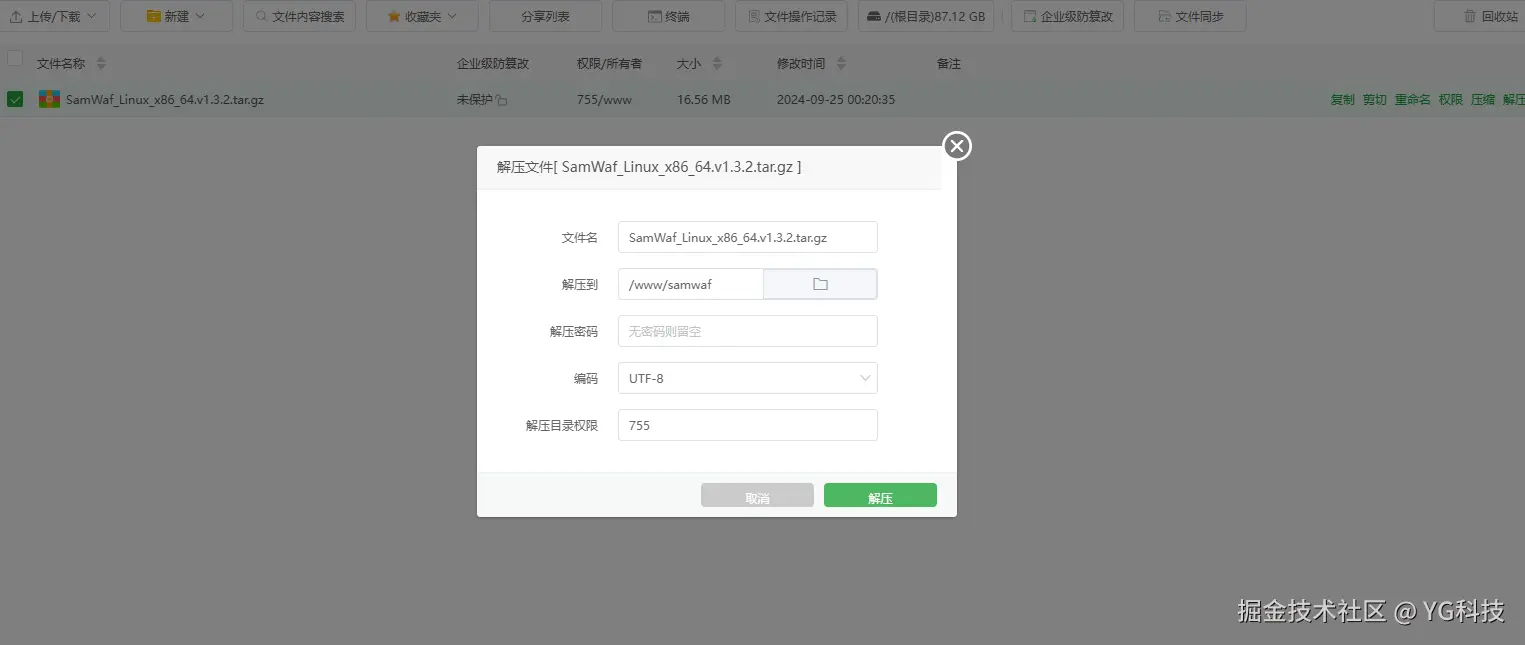Focus the 解压到 path input

click(690, 284)
